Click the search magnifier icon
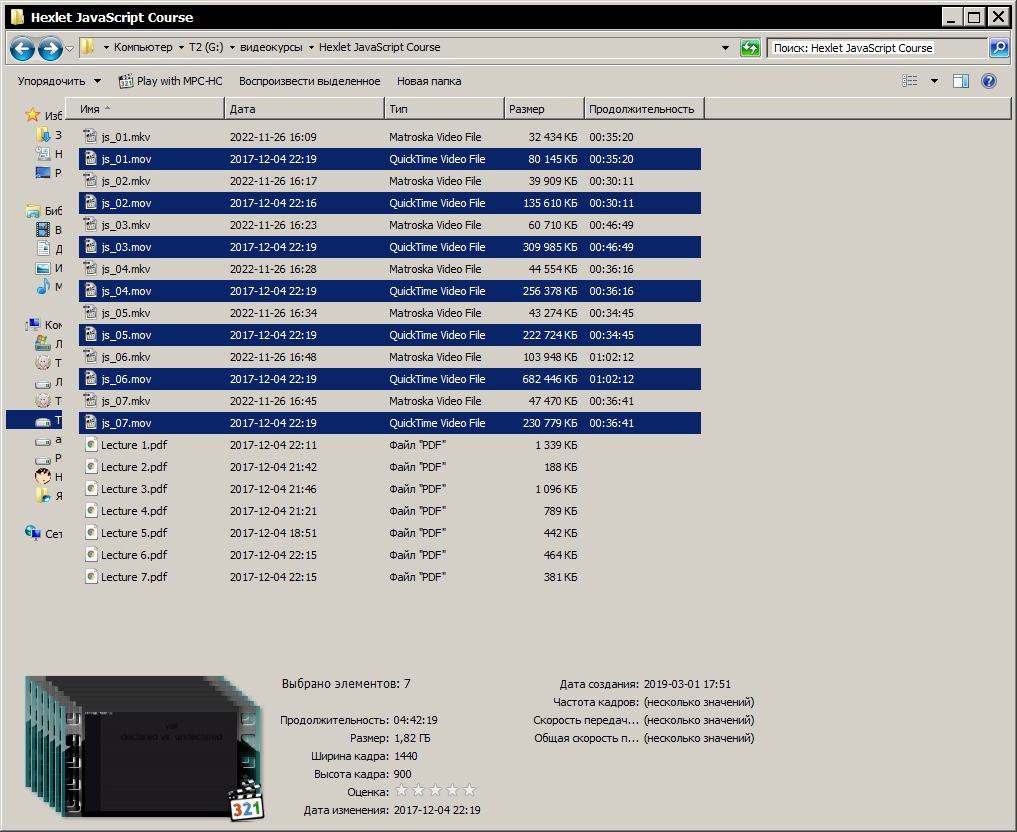Screen dimensions: 1017x832 pyautogui.click(x=998, y=47)
